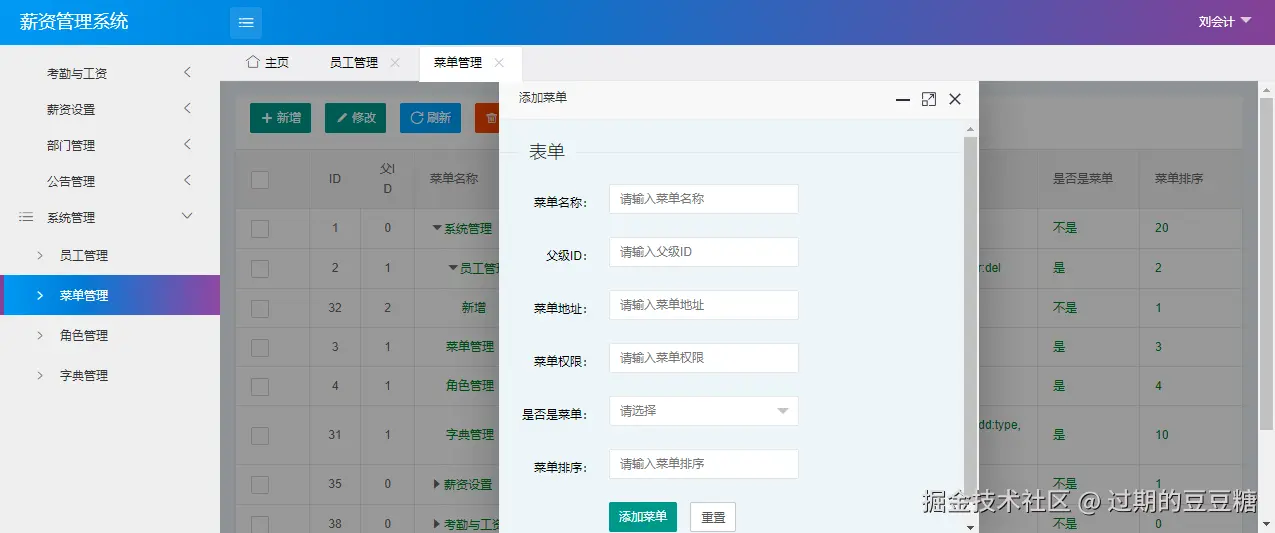Focus the 菜单名称 input field

pyautogui.click(x=704, y=199)
